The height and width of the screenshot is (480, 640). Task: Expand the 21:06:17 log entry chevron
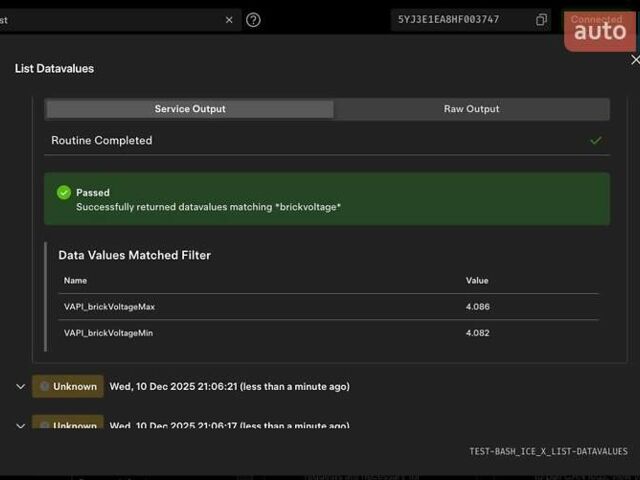[20, 425]
